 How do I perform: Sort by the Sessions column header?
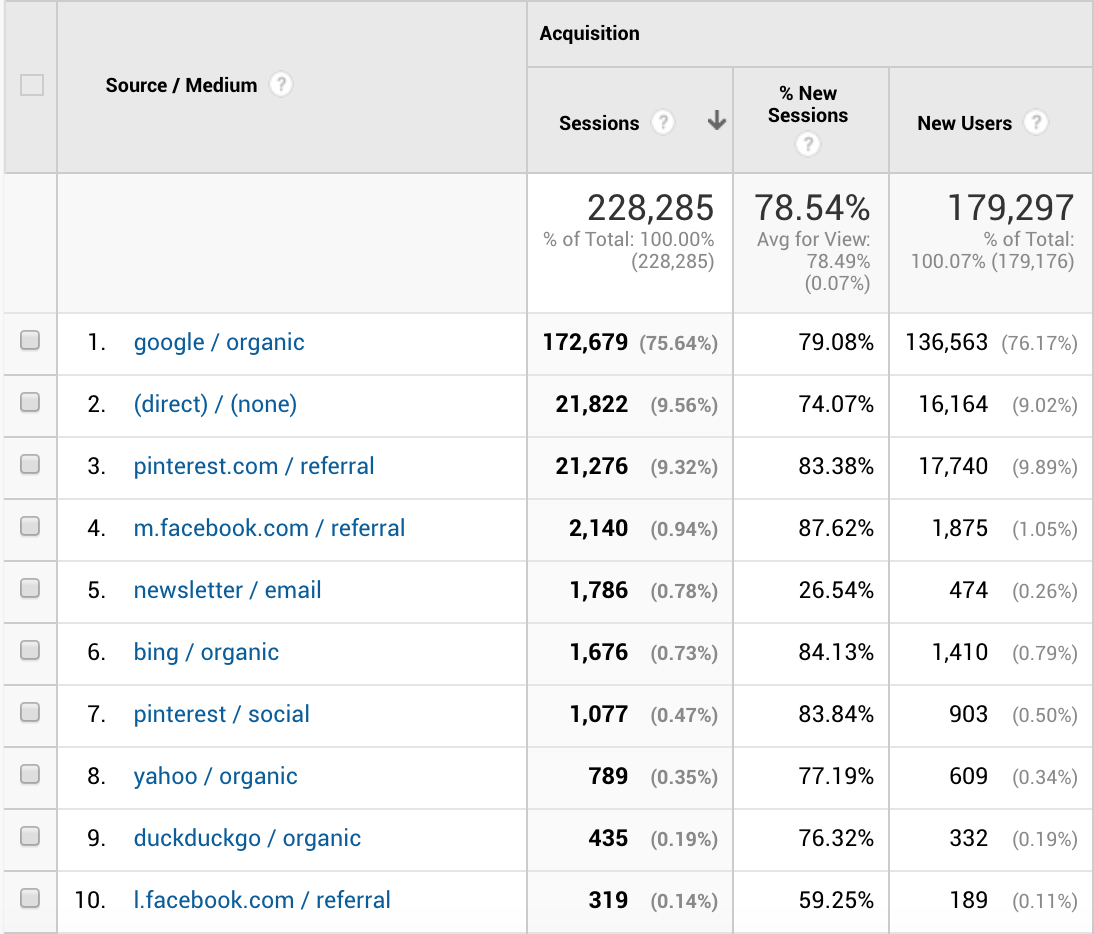coord(599,123)
